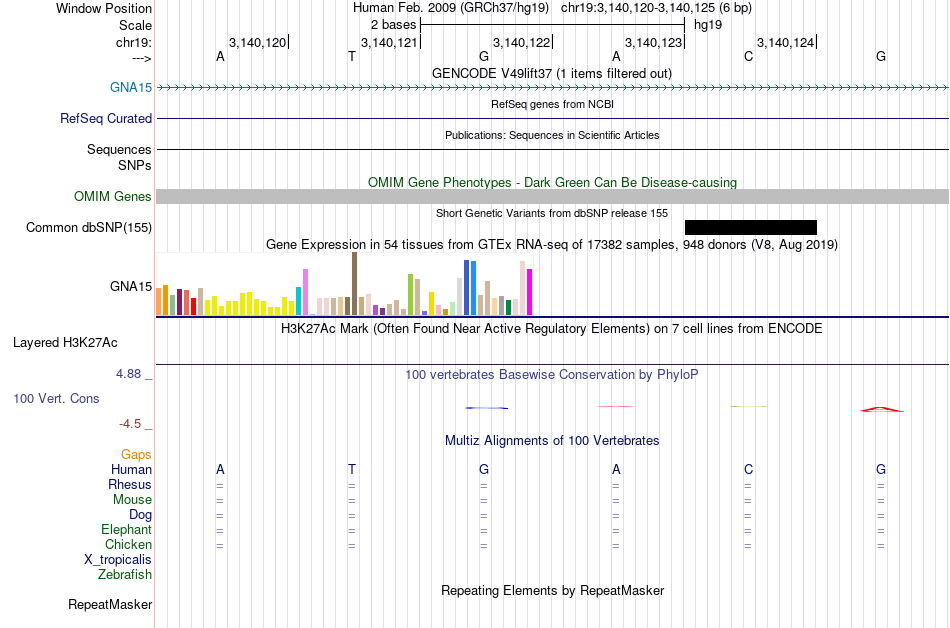This screenshot has width=950, height=628.
Task: Click the red triangular PhyloP conservation peak
Action: click(x=882, y=409)
